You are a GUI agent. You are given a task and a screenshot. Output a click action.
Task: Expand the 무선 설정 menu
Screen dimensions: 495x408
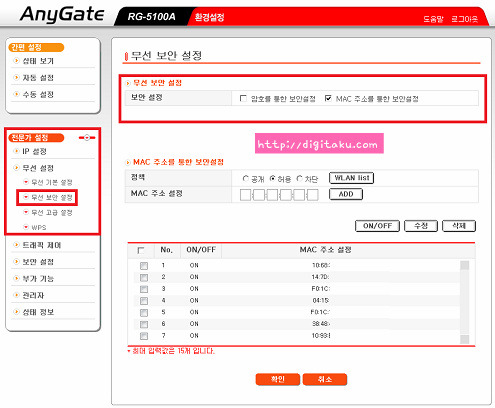click(38, 168)
